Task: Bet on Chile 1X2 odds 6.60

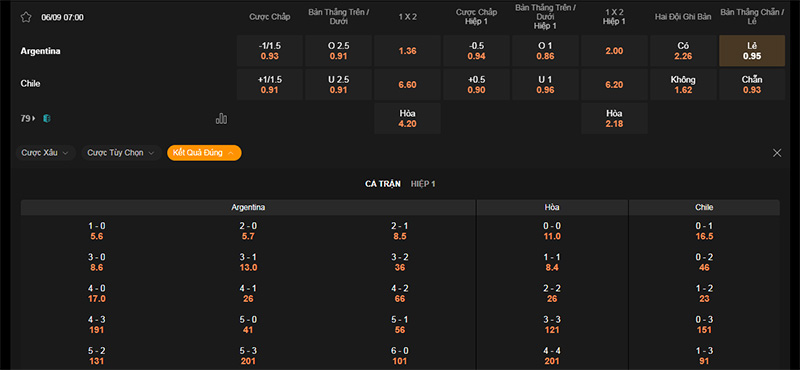Action: 407,84
